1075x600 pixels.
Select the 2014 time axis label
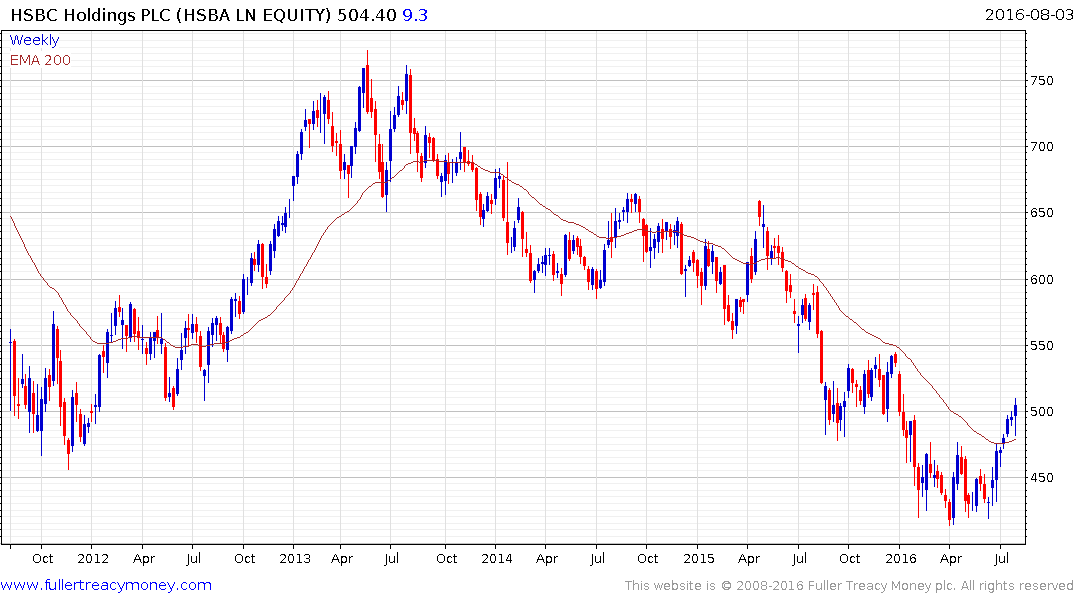pyautogui.click(x=496, y=558)
